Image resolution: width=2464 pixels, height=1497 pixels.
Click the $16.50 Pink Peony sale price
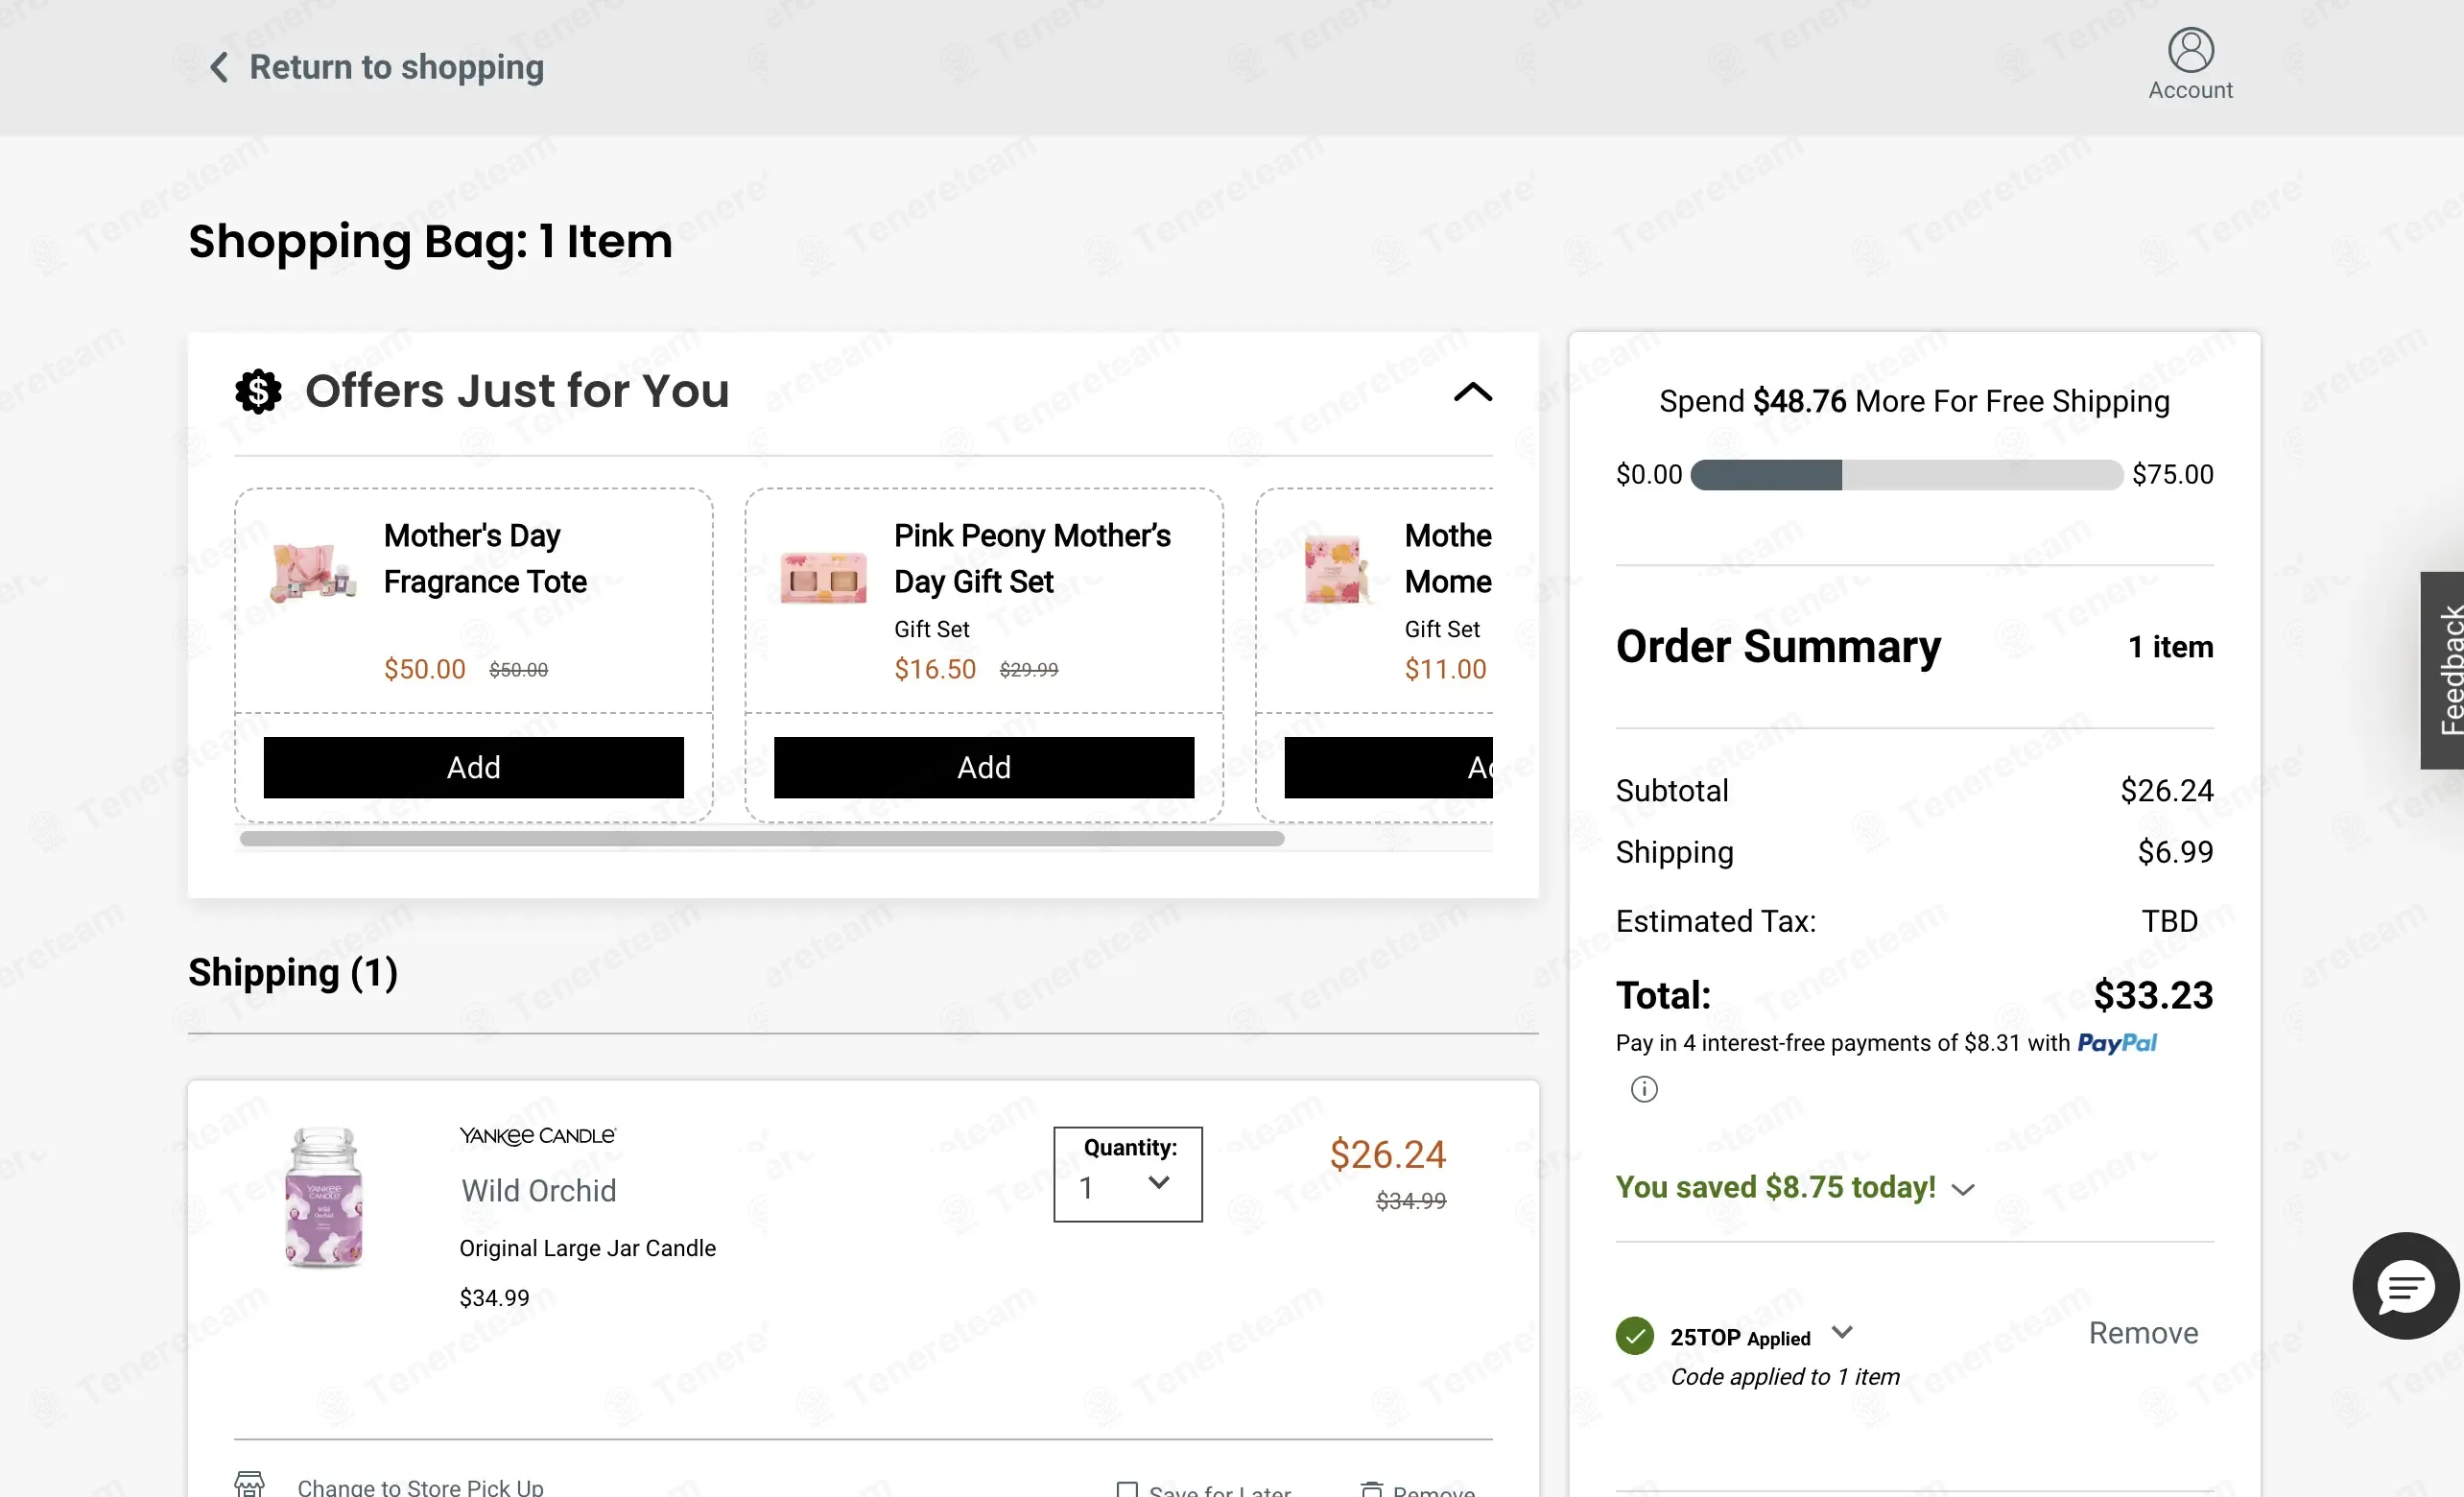click(935, 669)
